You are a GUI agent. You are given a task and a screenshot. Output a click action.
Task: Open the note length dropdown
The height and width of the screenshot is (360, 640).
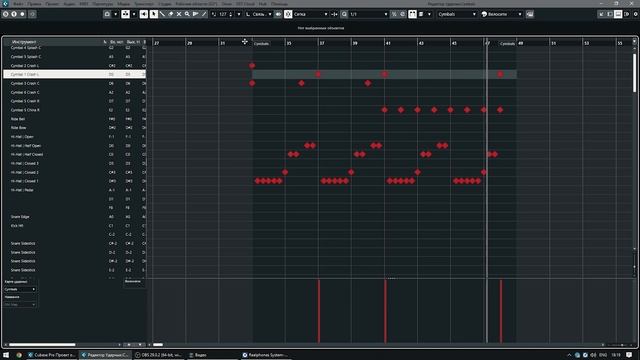[x=270, y=14]
